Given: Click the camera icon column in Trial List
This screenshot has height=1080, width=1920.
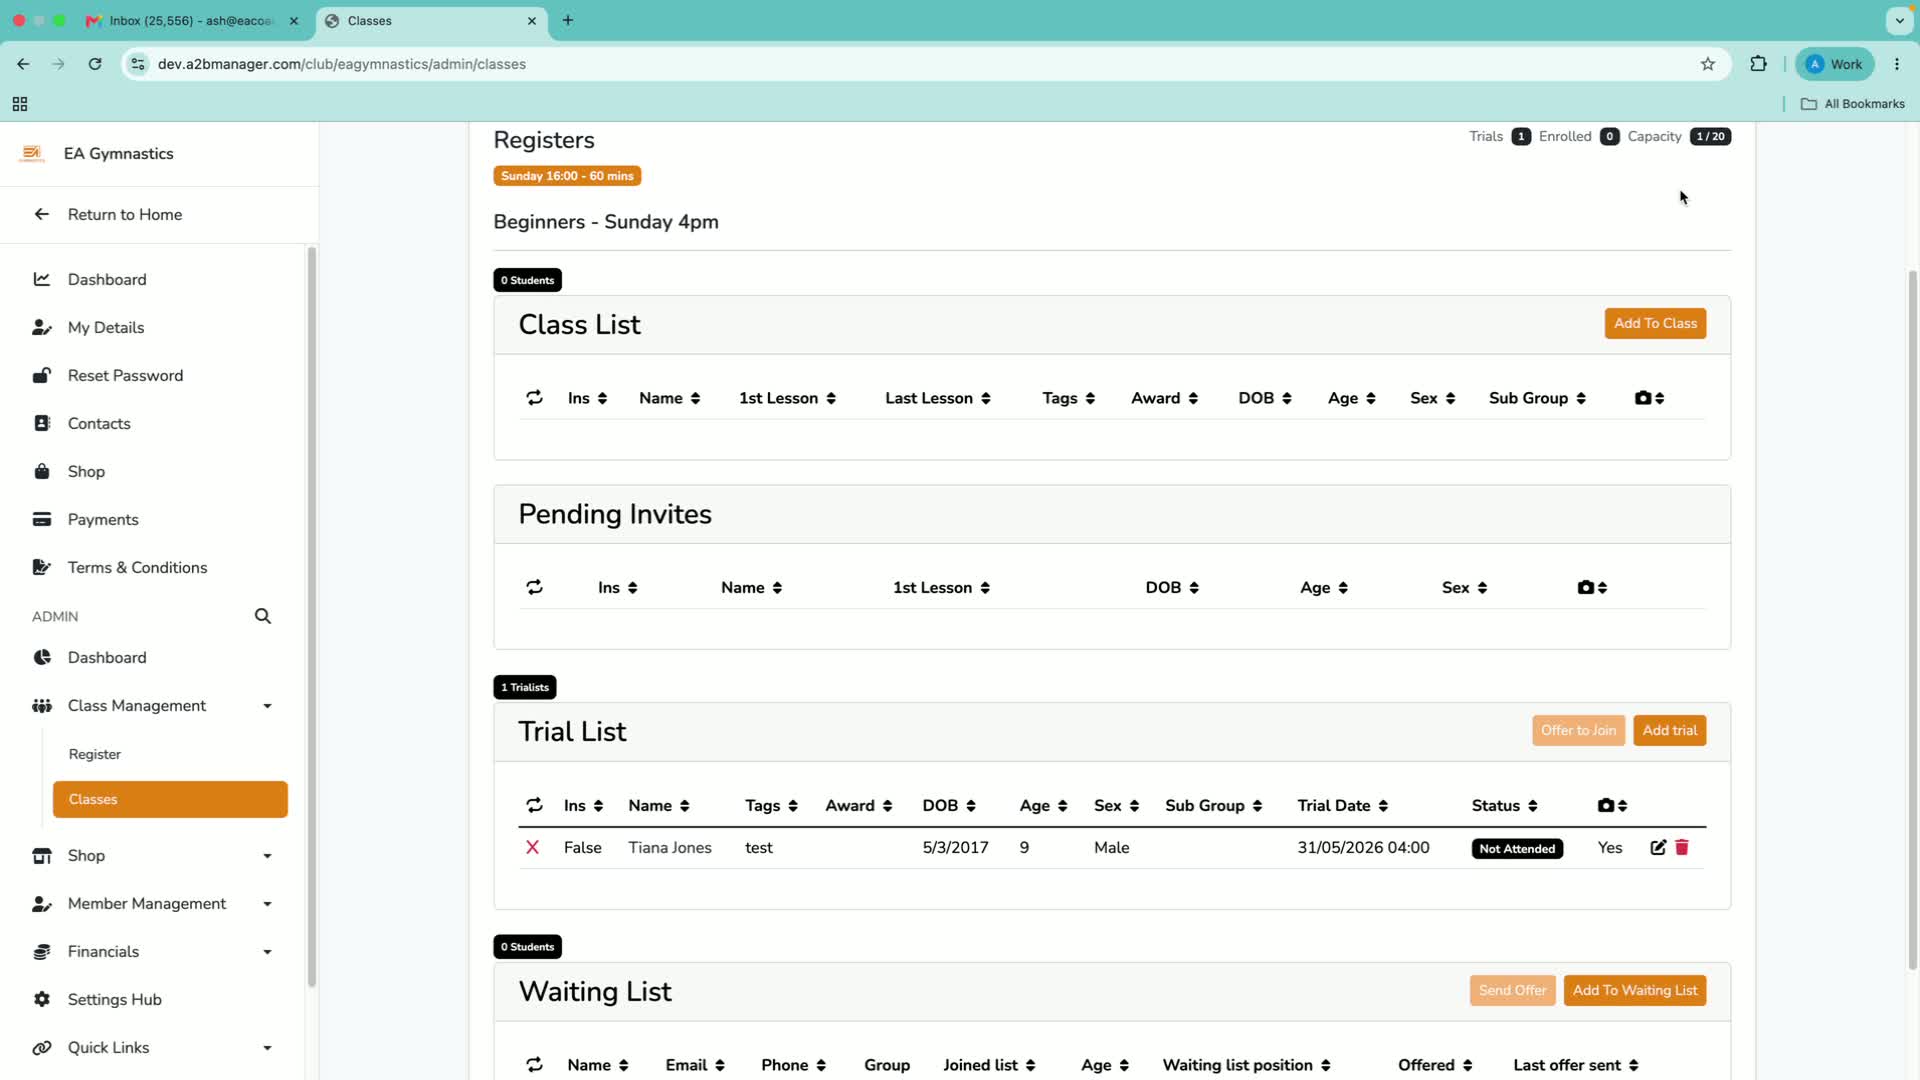Looking at the screenshot, I should coord(1612,806).
